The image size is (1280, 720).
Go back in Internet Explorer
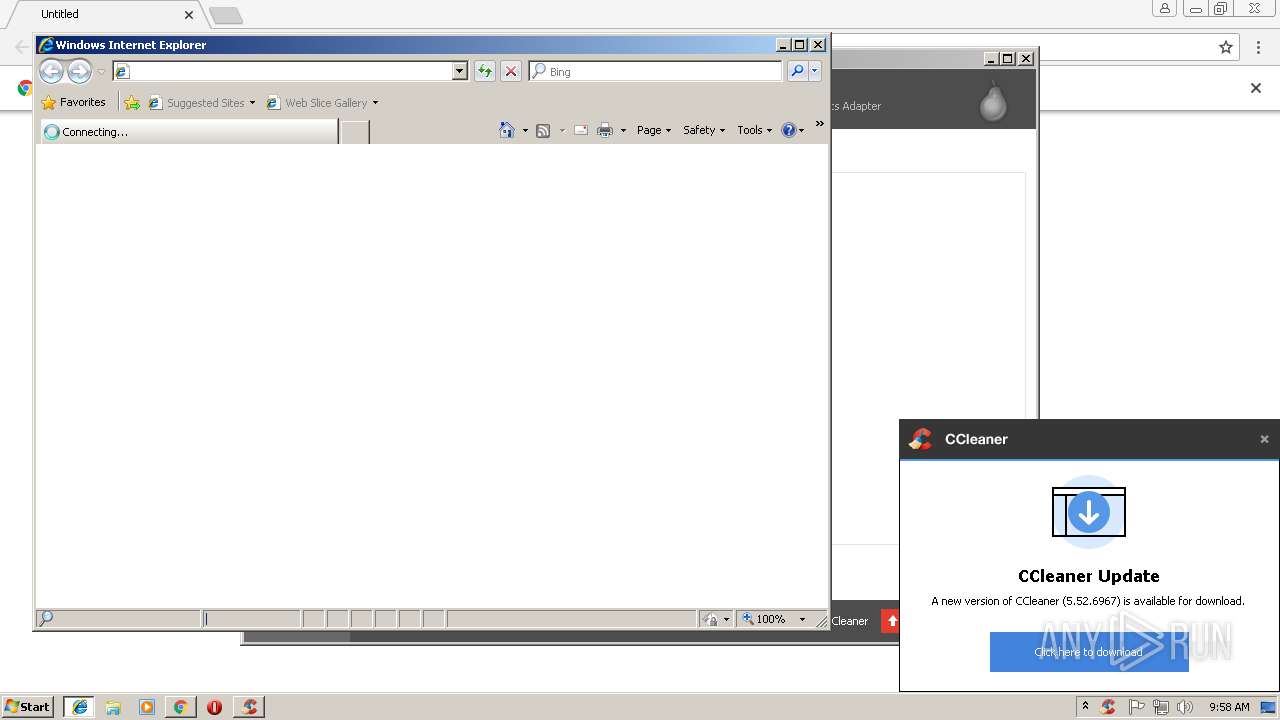(x=51, y=71)
